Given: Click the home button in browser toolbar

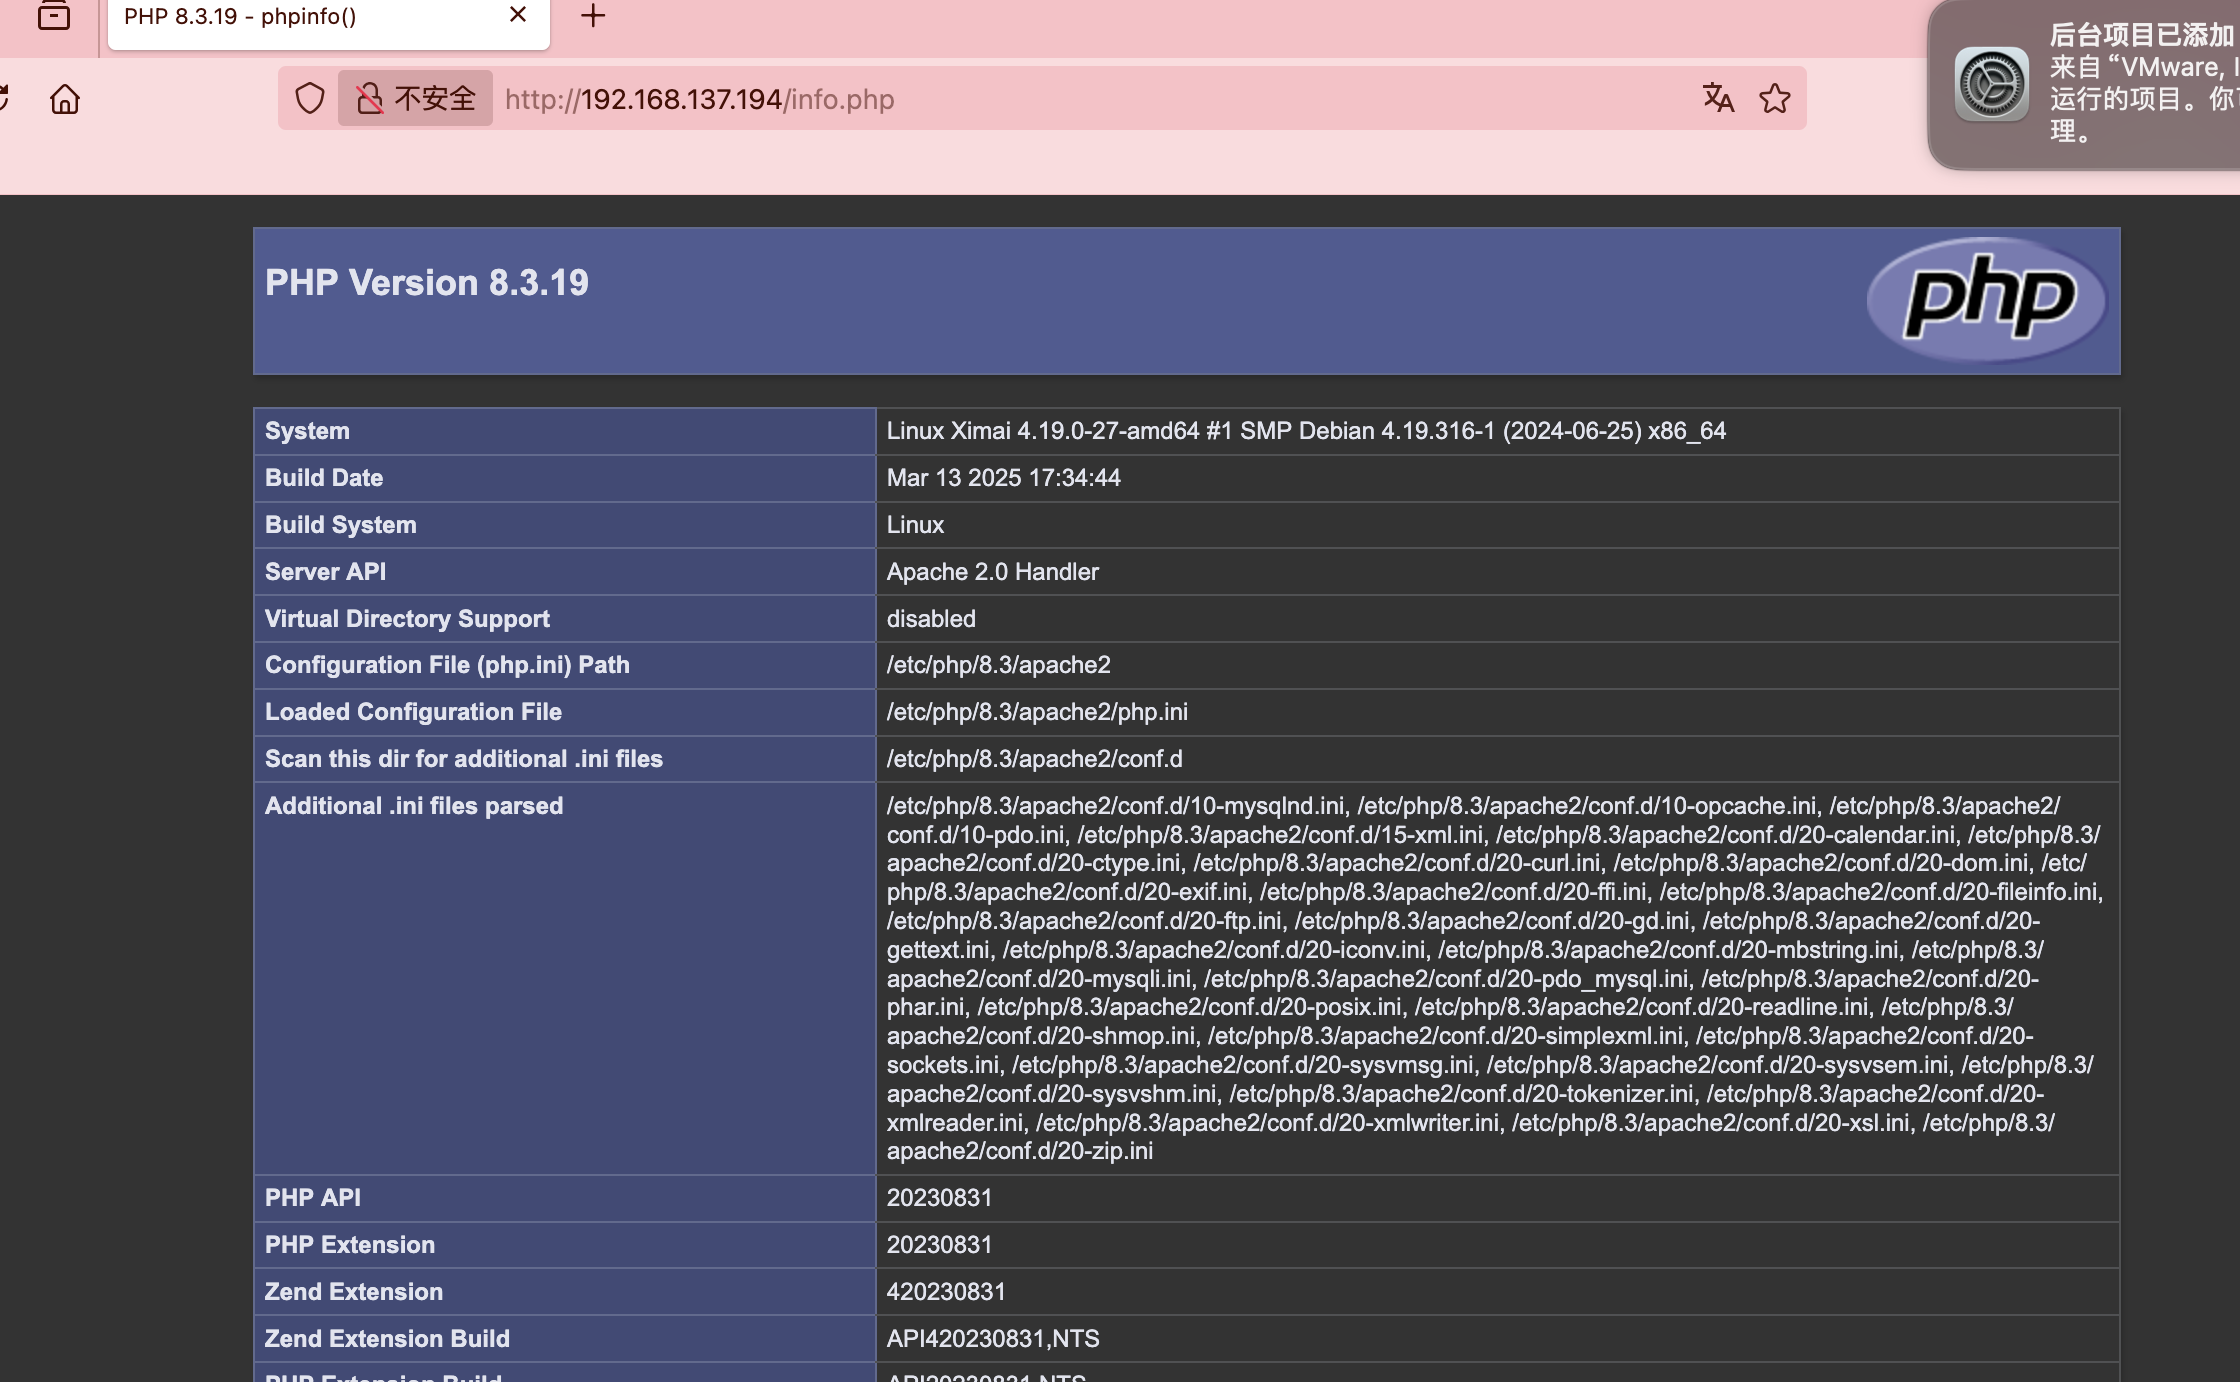Looking at the screenshot, I should [x=65, y=99].
